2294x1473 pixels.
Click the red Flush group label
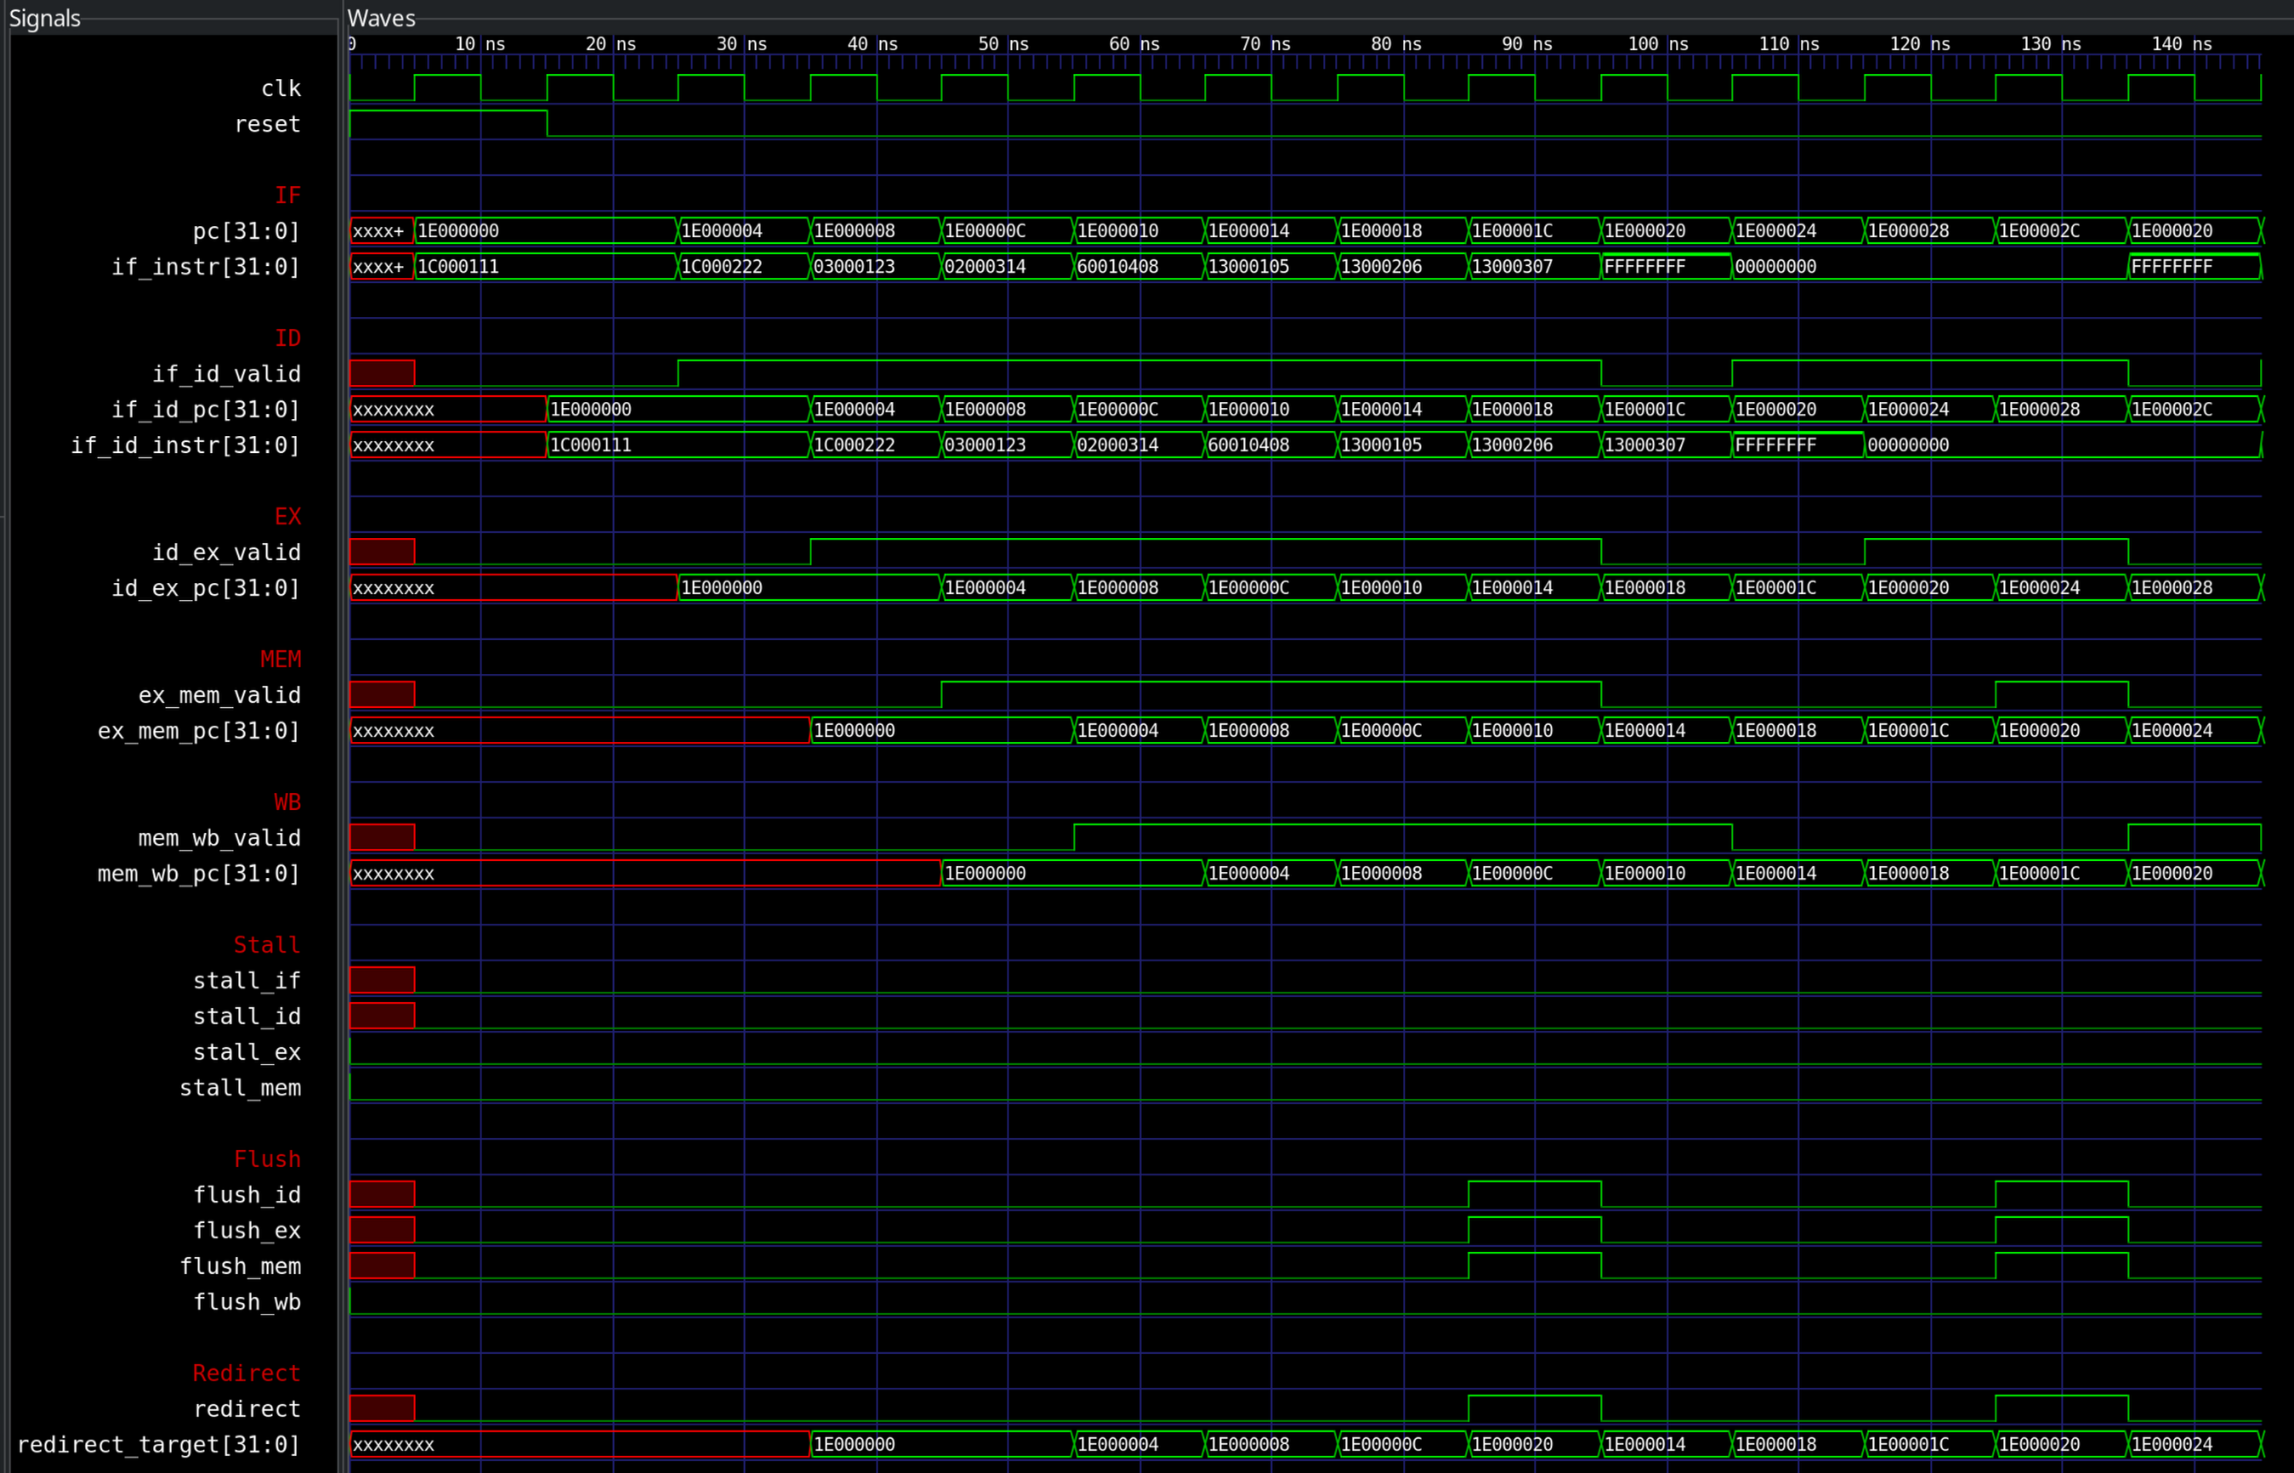[266, 1160]
